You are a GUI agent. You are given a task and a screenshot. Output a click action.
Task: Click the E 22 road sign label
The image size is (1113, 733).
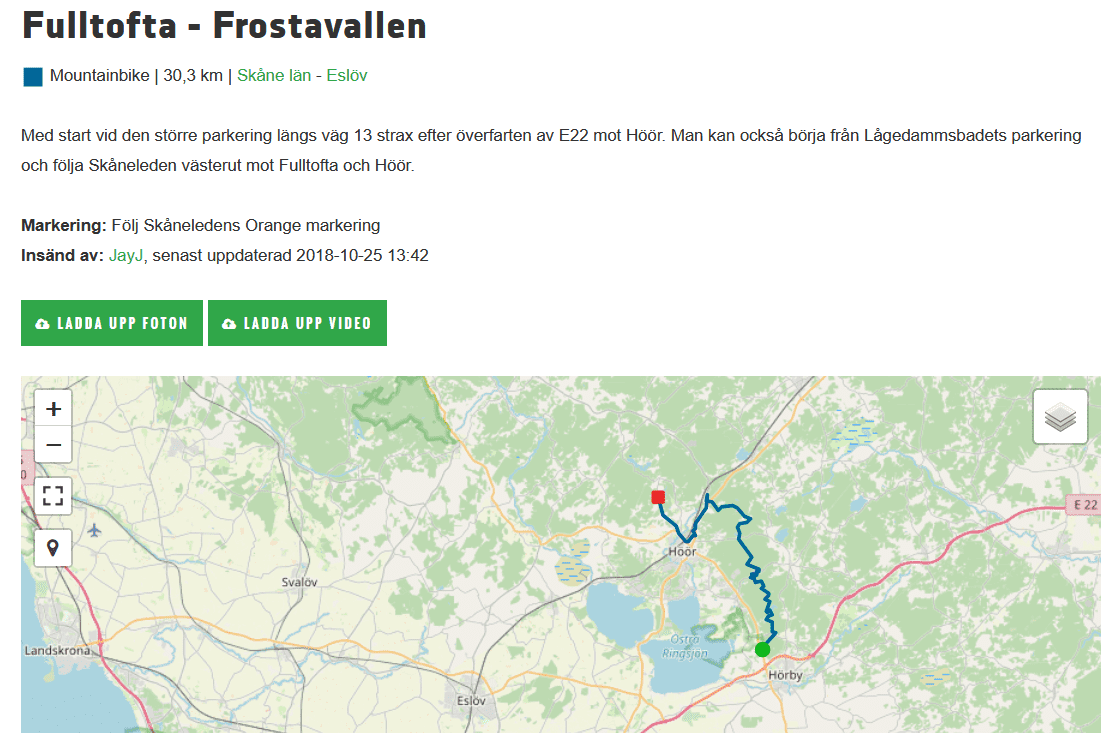[1085, 505]
